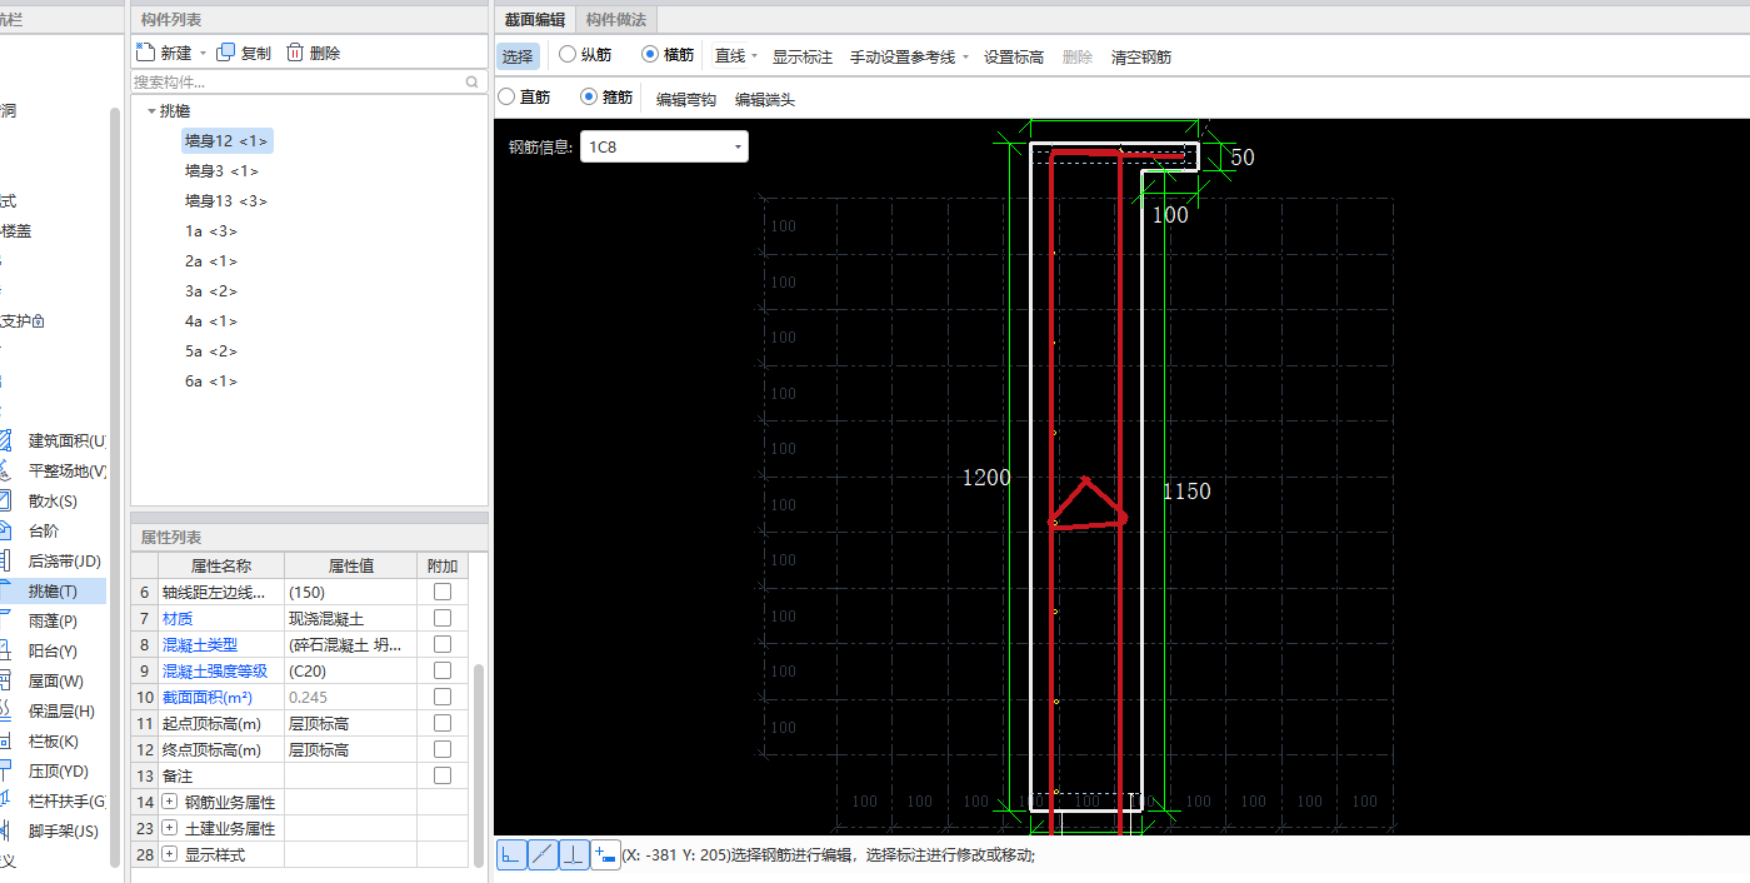1750x883 pixels.
Task: Expand the 土建业务属性 row
Action: (169, 827)
